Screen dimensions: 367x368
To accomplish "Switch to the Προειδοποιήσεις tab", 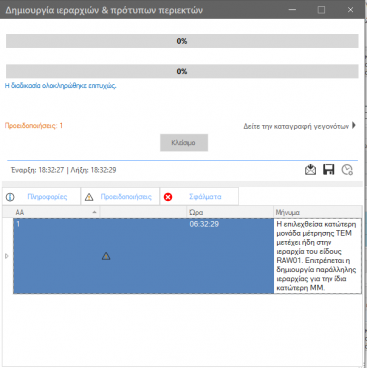I will point(121,197).
